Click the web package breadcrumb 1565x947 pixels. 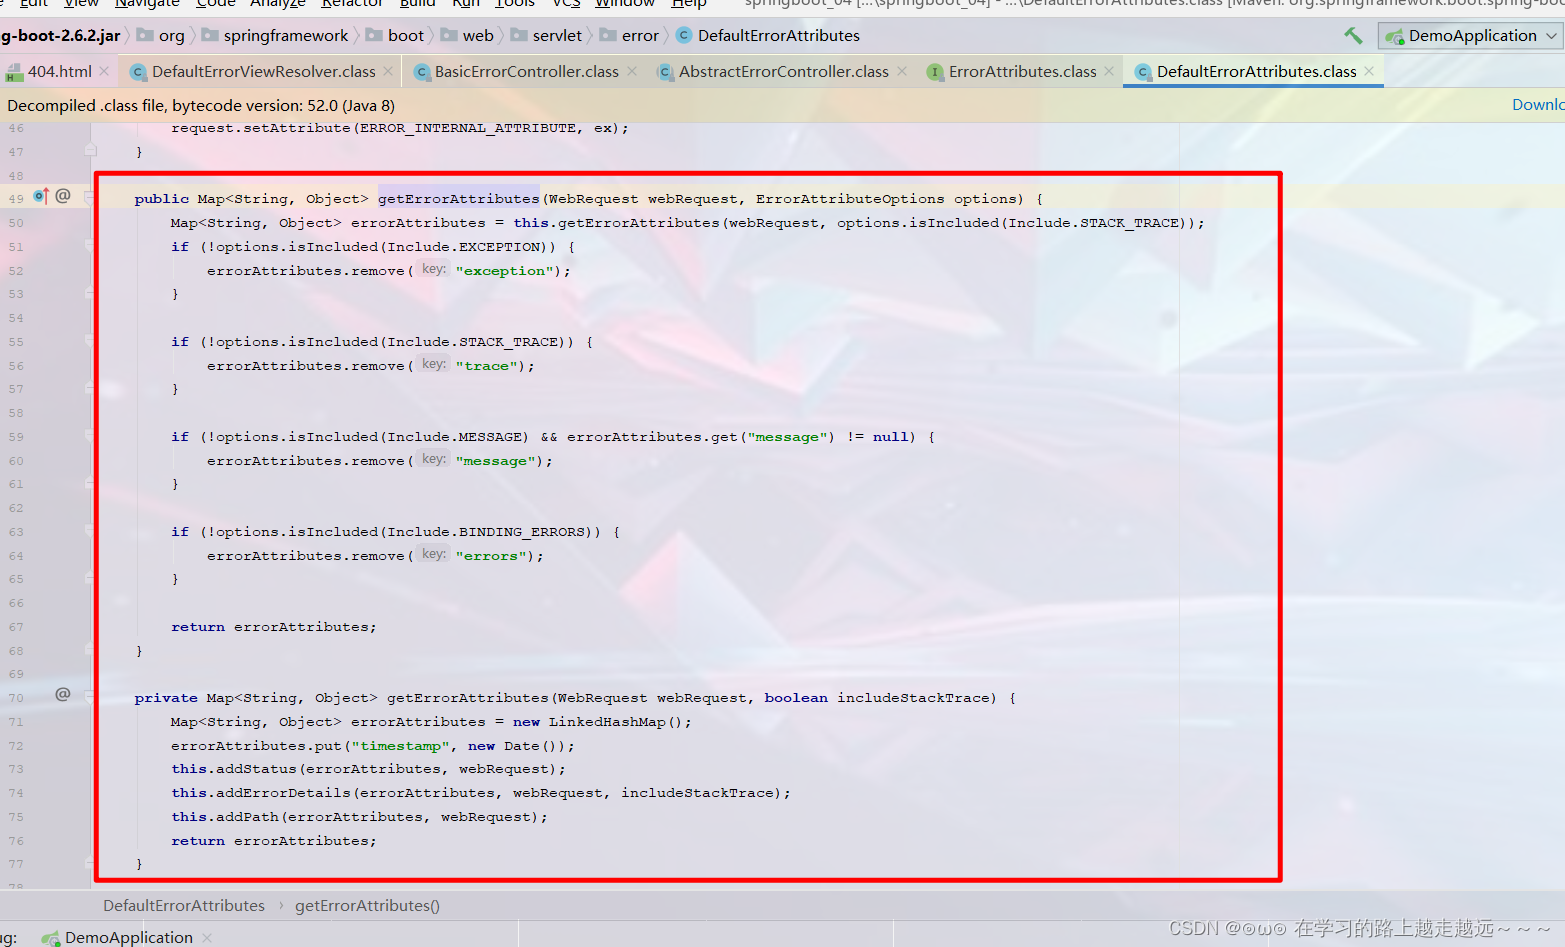[x=467, y=36]
